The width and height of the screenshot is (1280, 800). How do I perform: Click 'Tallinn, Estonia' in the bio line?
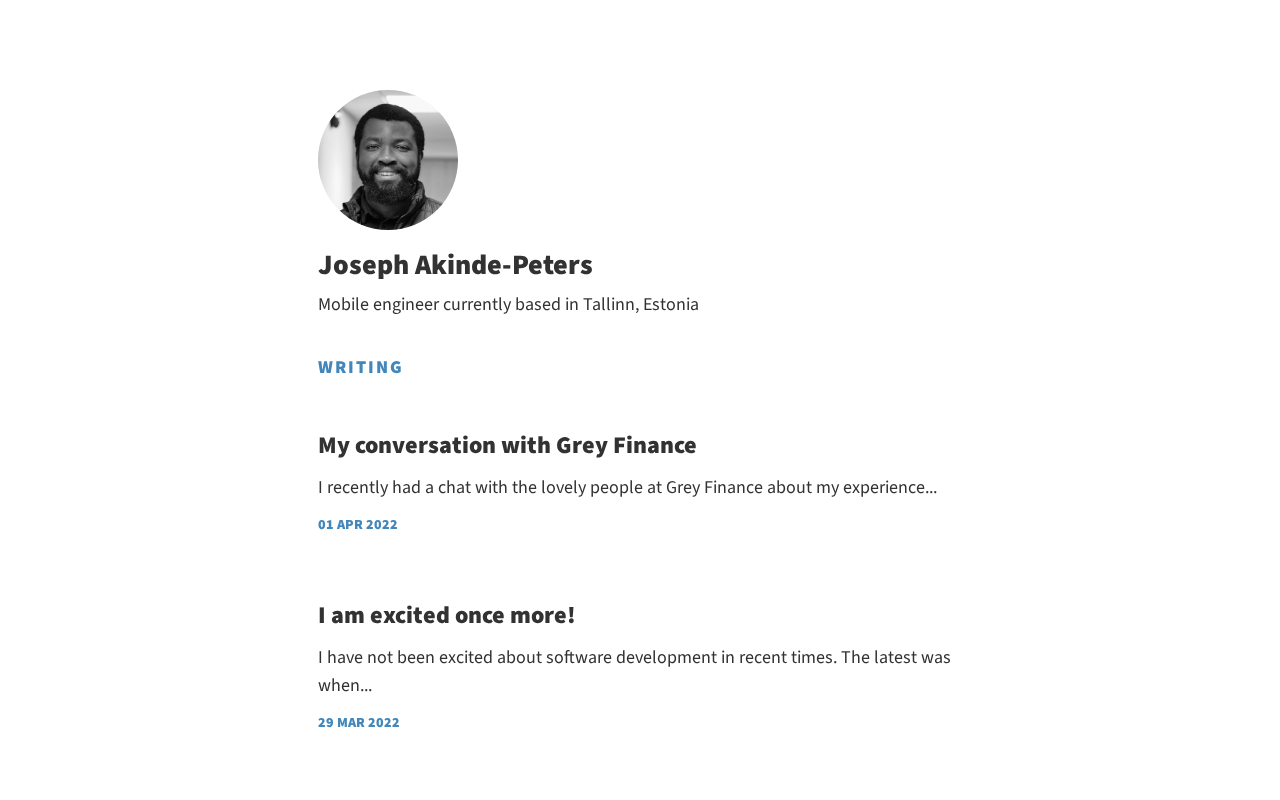[x=640, y=304]
